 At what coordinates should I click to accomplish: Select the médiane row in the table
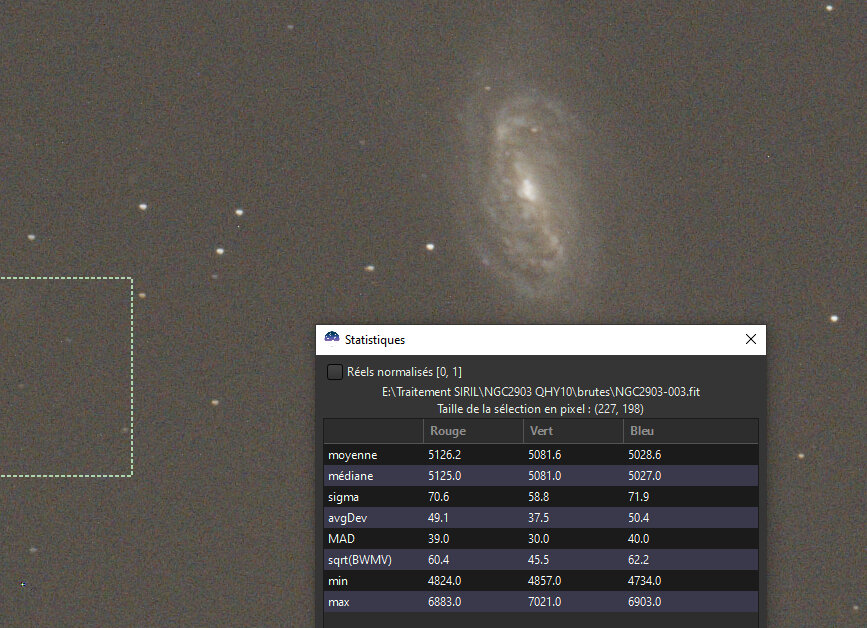450,475
